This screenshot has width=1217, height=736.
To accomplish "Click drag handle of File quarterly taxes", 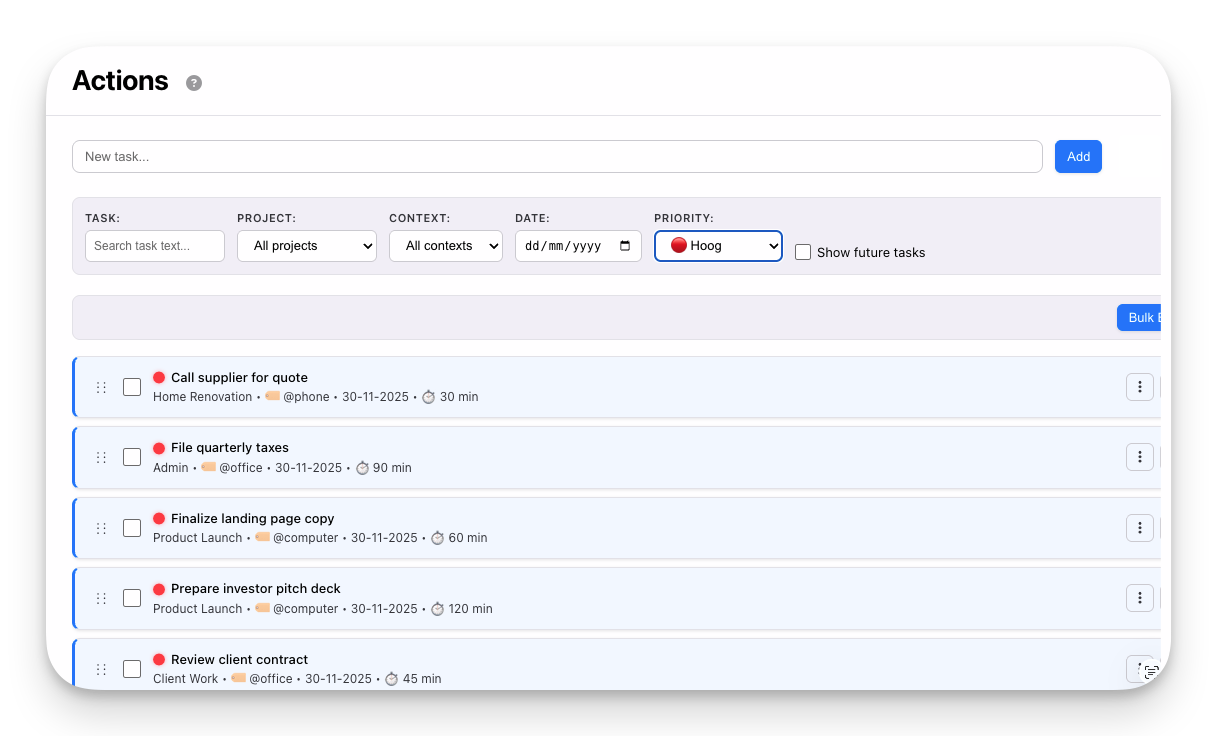I will point(101,457).
